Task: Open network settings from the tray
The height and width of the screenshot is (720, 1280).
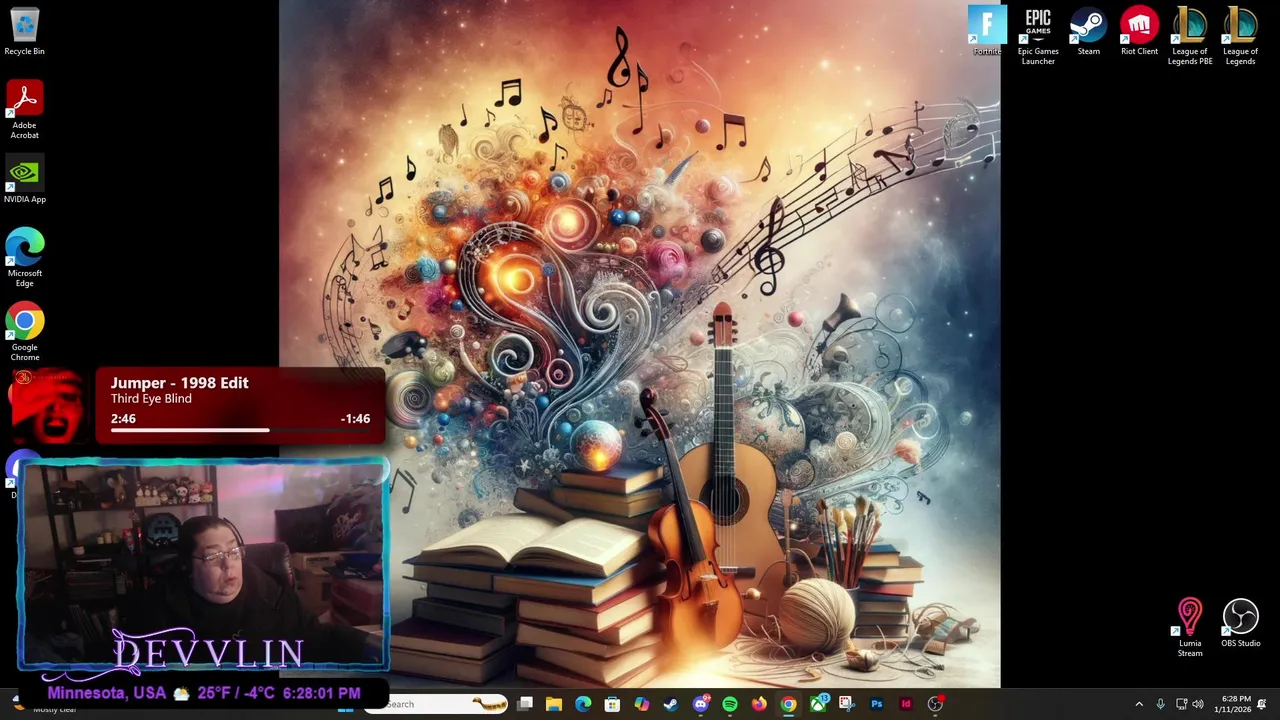Action: pos(1181,704)
